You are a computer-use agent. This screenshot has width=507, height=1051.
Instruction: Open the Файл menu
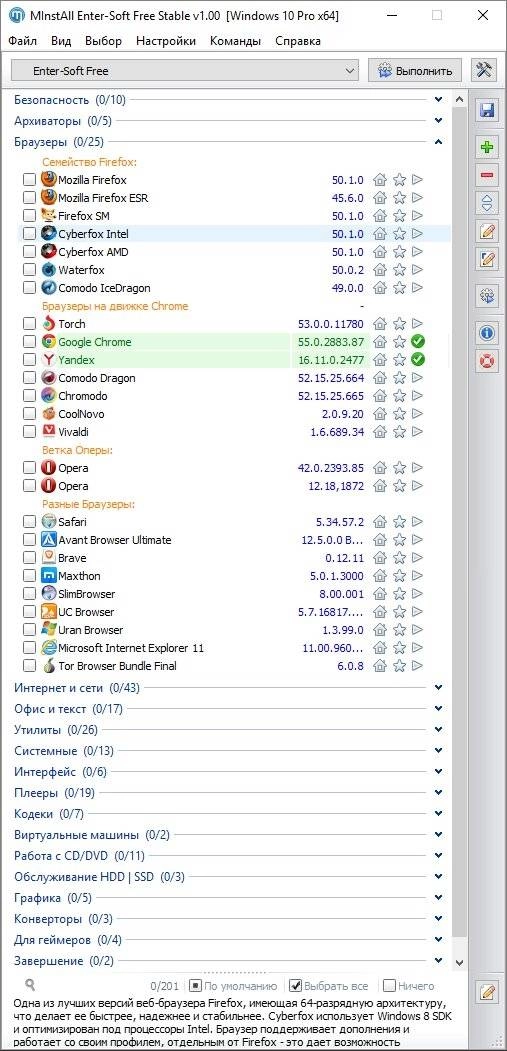[23, 41]
